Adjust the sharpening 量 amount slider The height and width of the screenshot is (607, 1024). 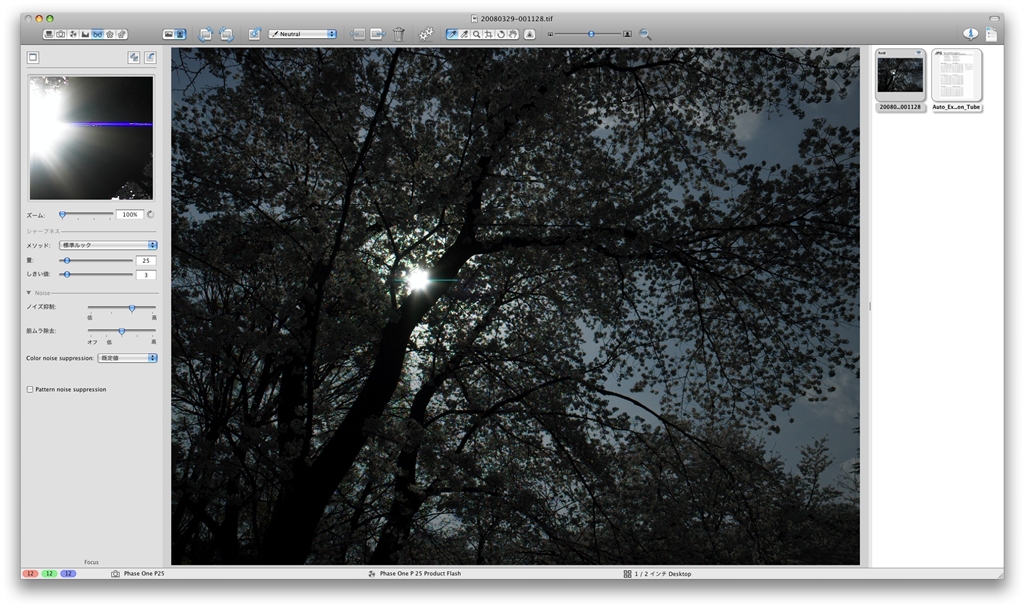point(67,260)
